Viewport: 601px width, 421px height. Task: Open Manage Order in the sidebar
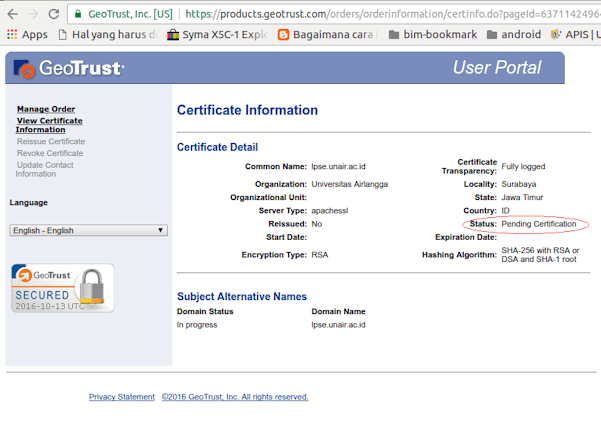pyautogui.click(x=46, y=109)
